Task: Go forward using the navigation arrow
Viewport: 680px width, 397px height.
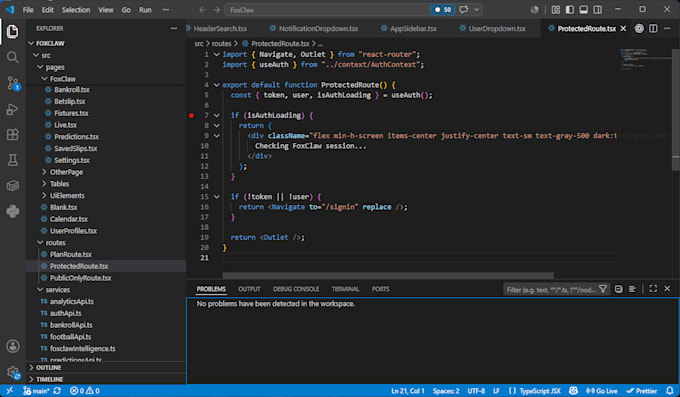Action: [216, 10]
